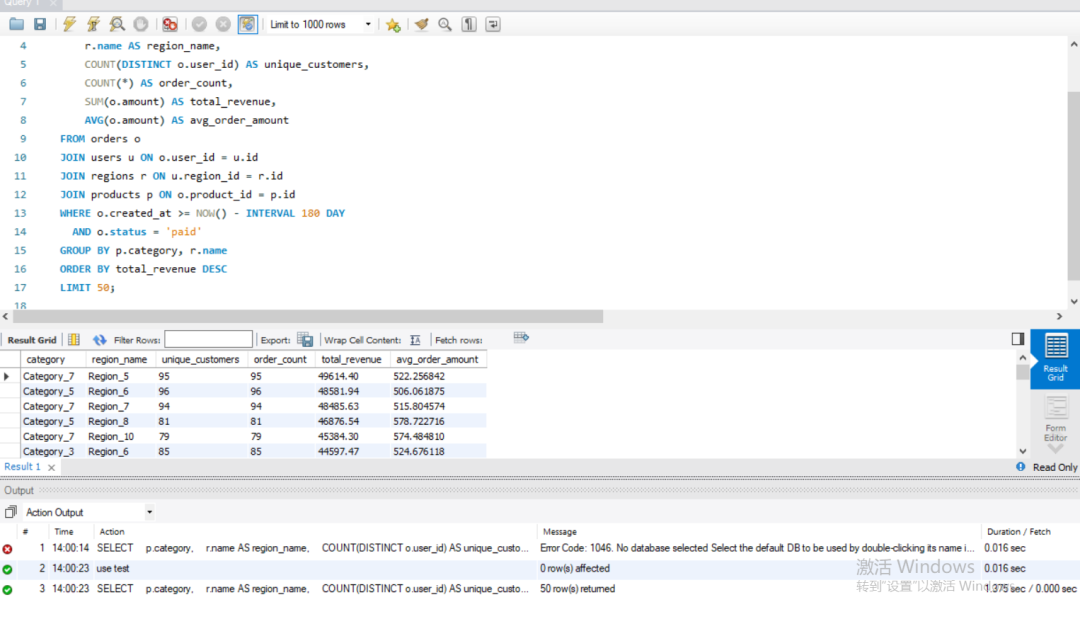Stop the running query
Image resolution: width=1080 pixels, height=619 pixels.
[141, 25]
